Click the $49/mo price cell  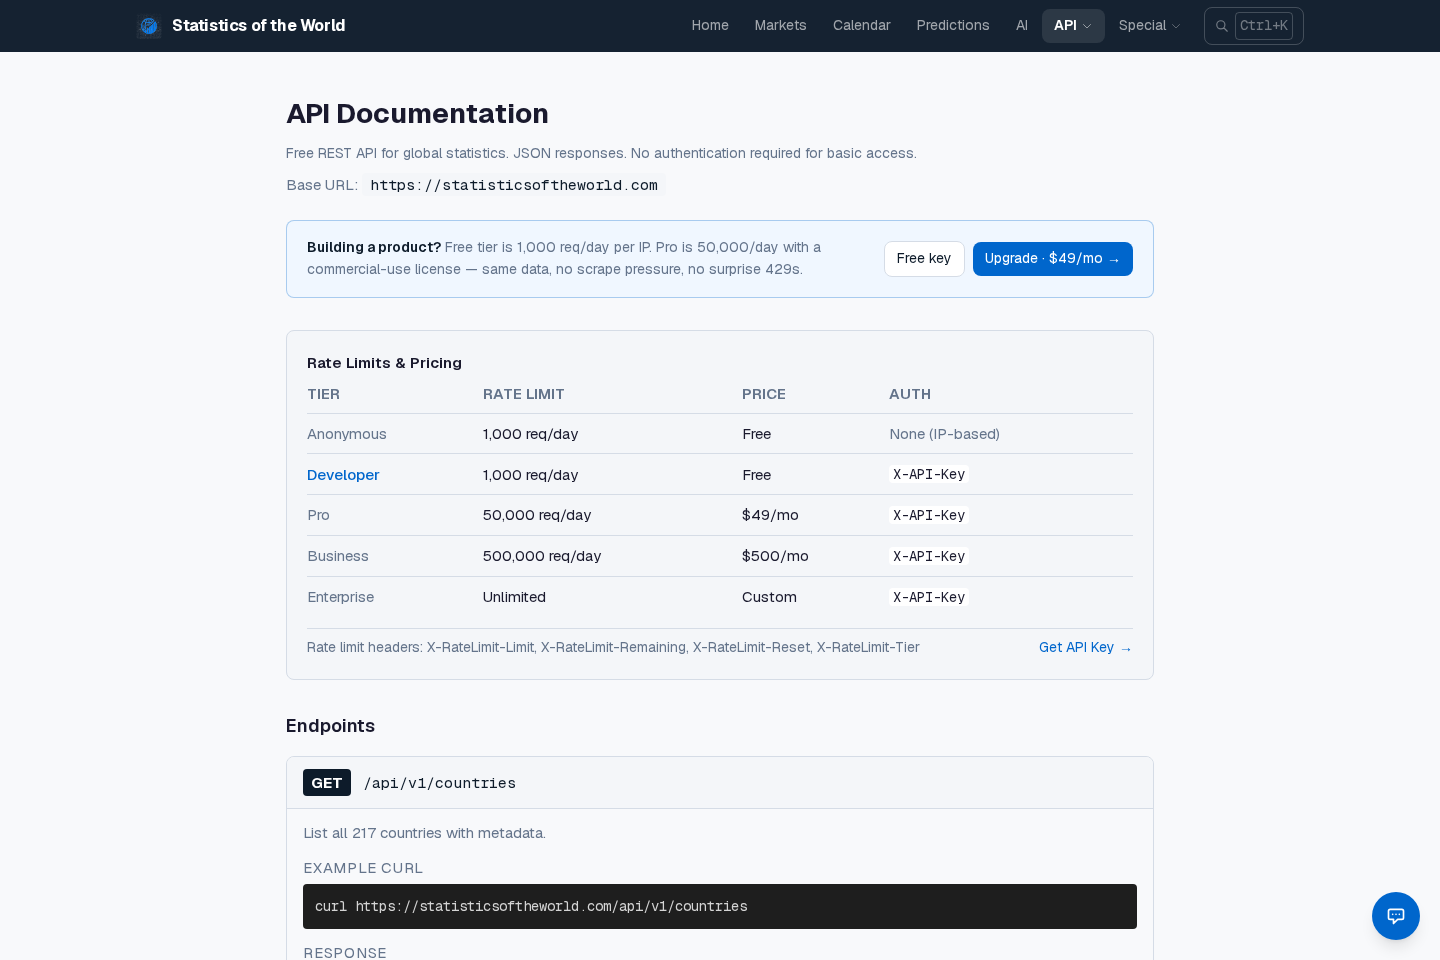coord(770,515)
